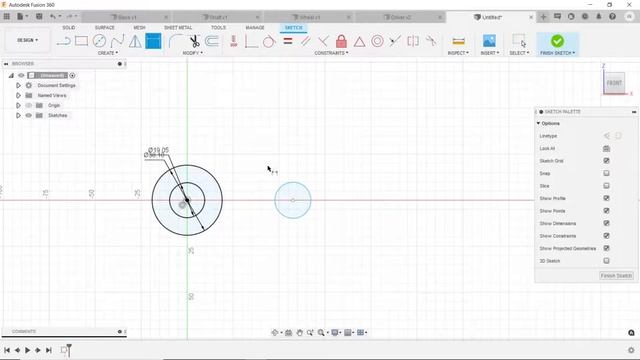Expand the Document Settings tree node

point(18,85)
